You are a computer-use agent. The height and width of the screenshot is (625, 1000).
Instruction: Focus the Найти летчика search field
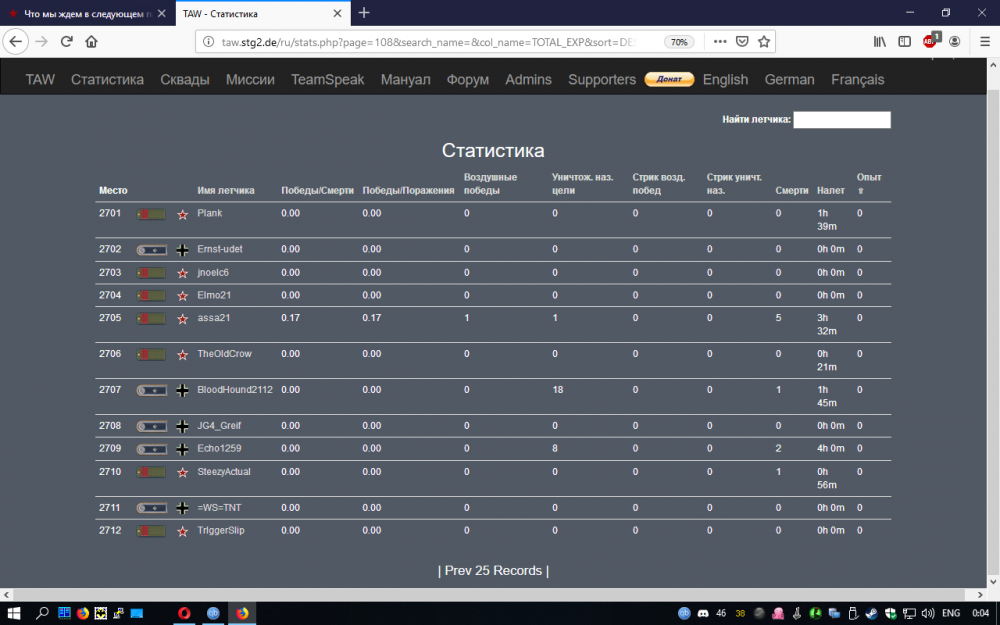[x=842, y=119]
